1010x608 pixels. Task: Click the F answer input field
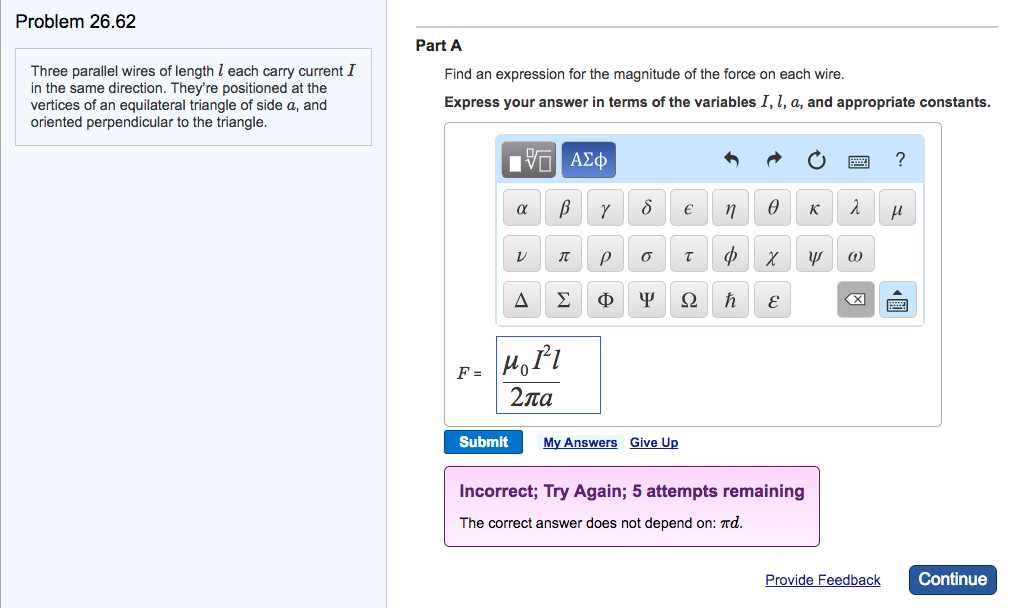(x=548, y=375)
